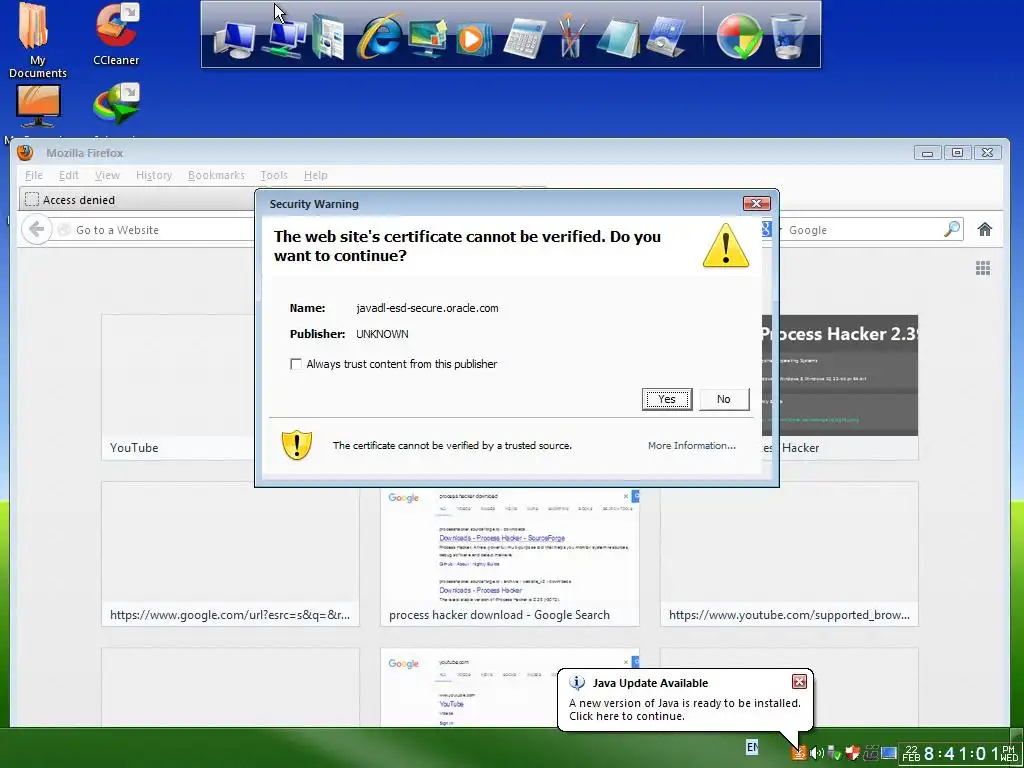
Task: Click Safely Remove Hardware tray icon
Action: (x=834, y=753)
